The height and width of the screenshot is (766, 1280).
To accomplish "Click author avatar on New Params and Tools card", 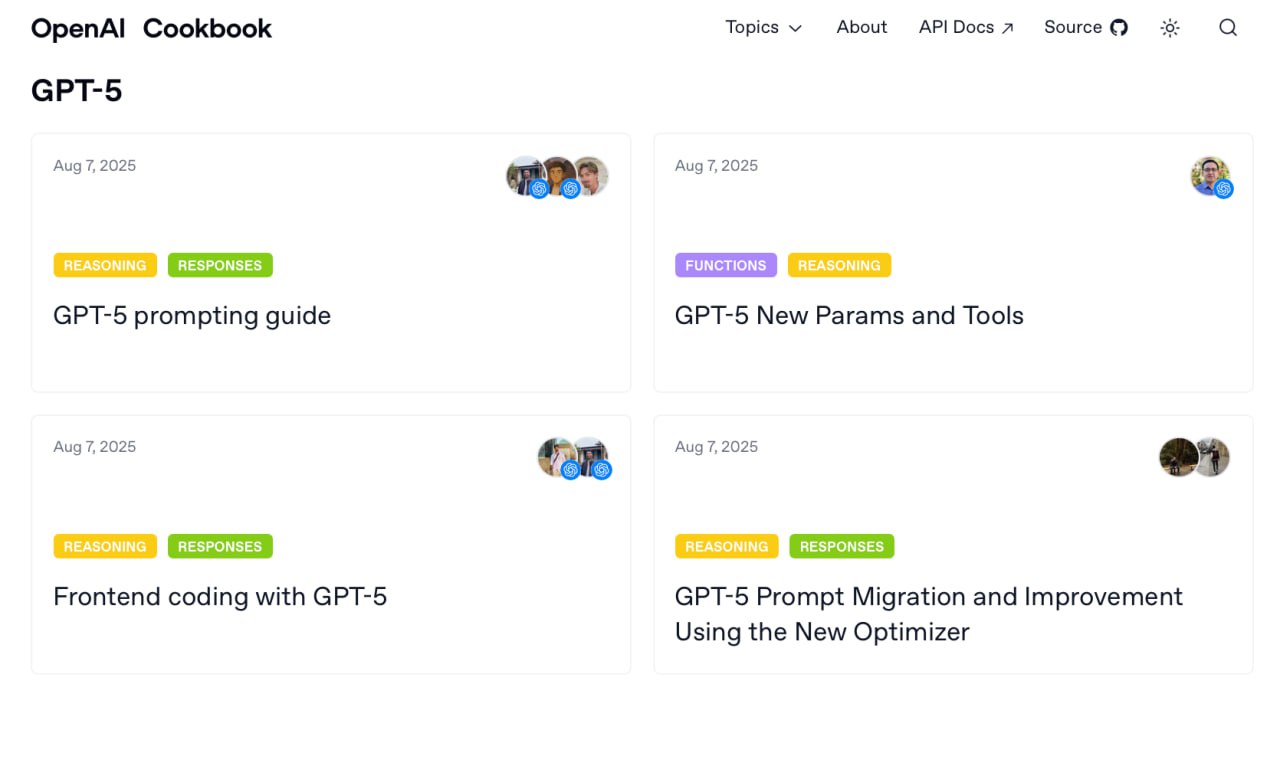I will pos(1210,176).
